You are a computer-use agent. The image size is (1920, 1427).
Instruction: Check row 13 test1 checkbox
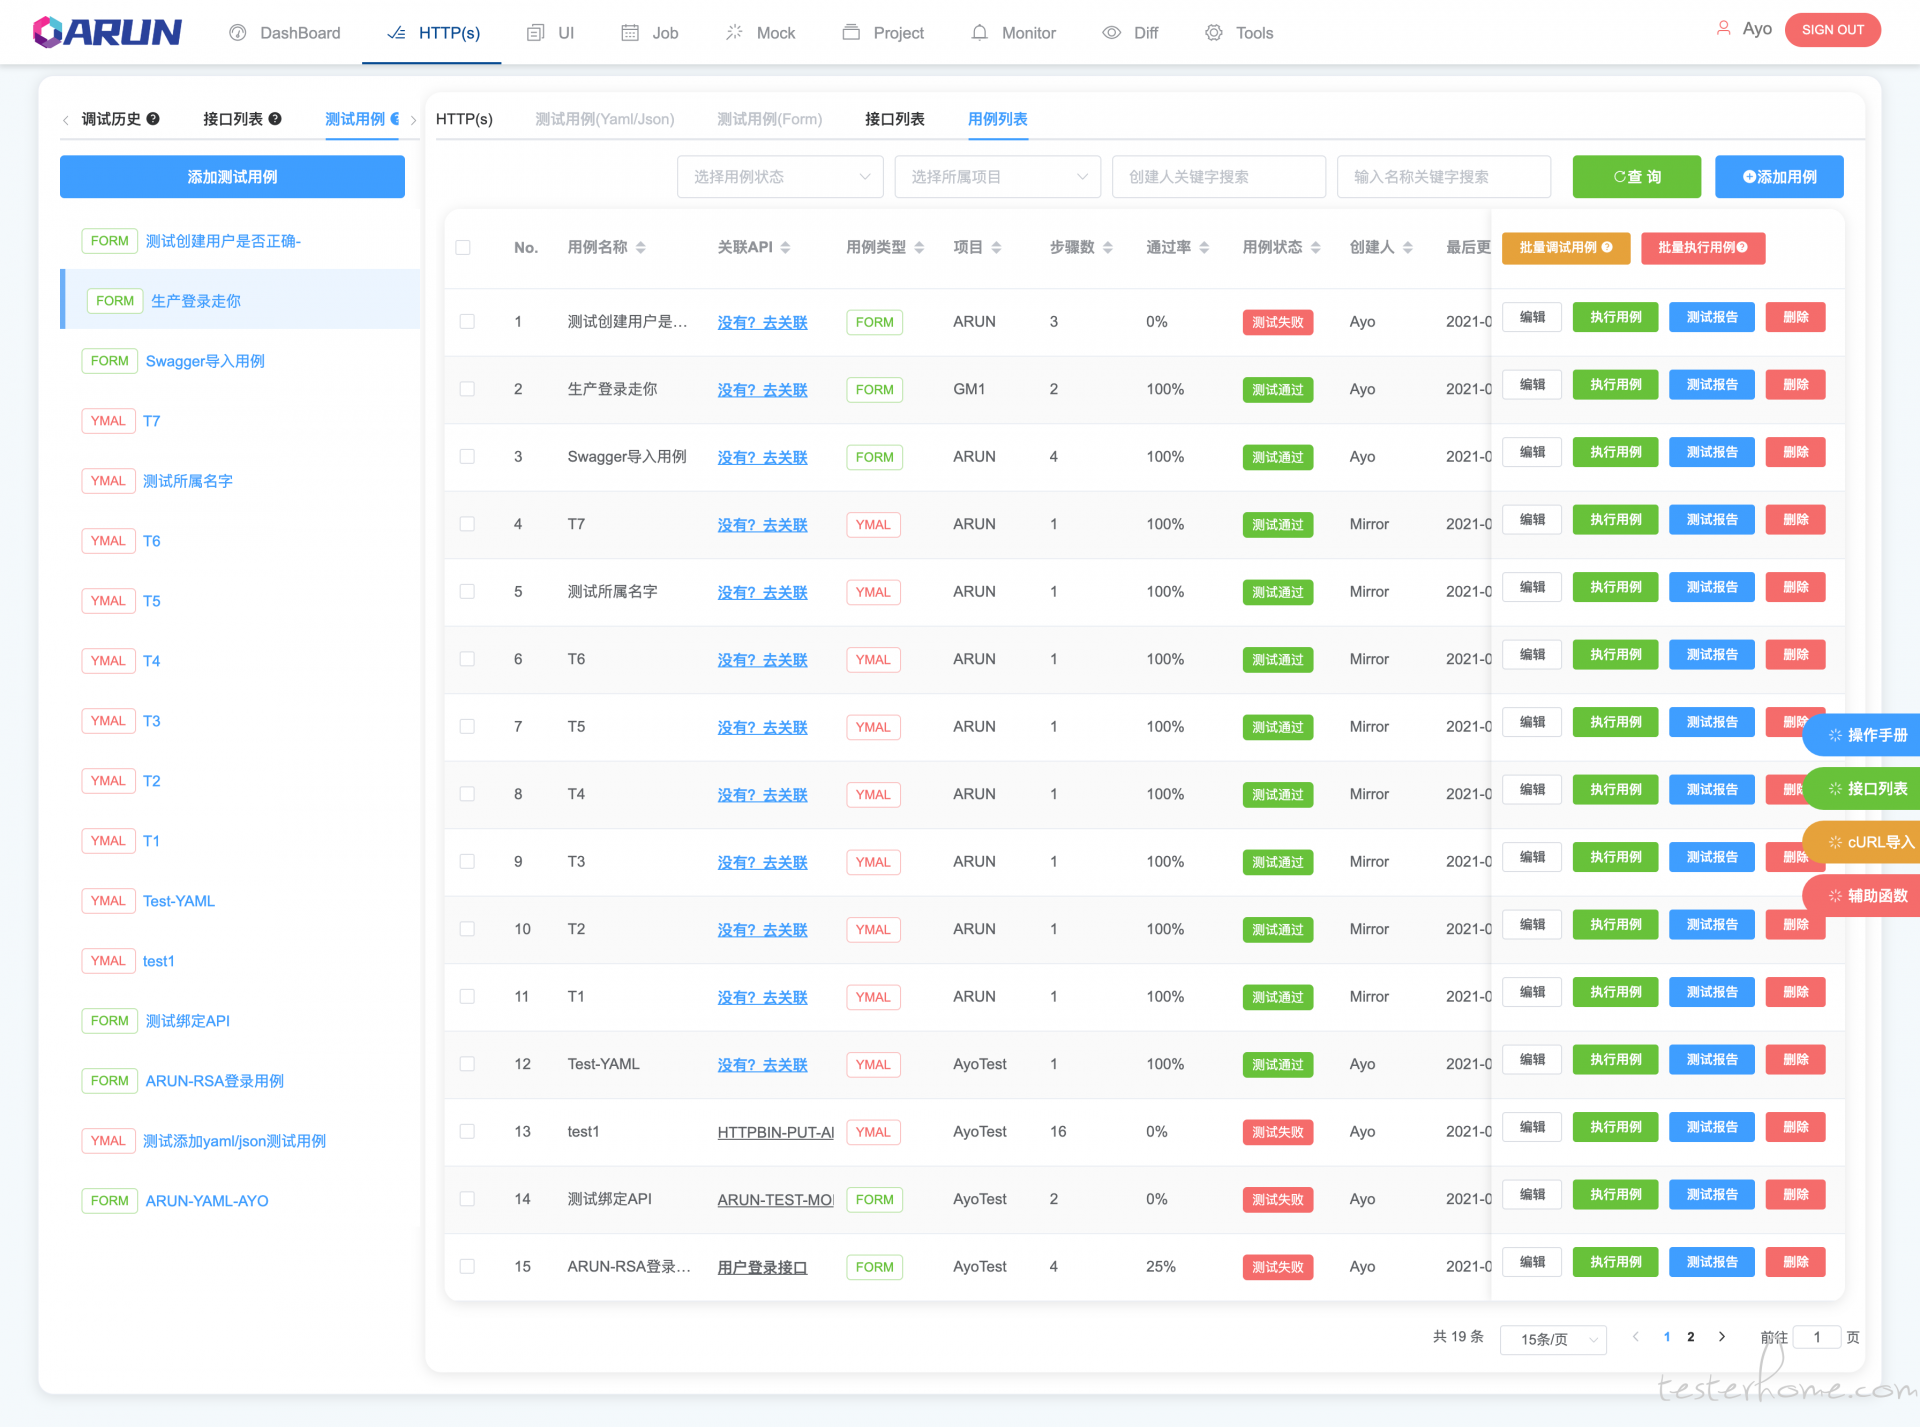(x=467, y=1132)
